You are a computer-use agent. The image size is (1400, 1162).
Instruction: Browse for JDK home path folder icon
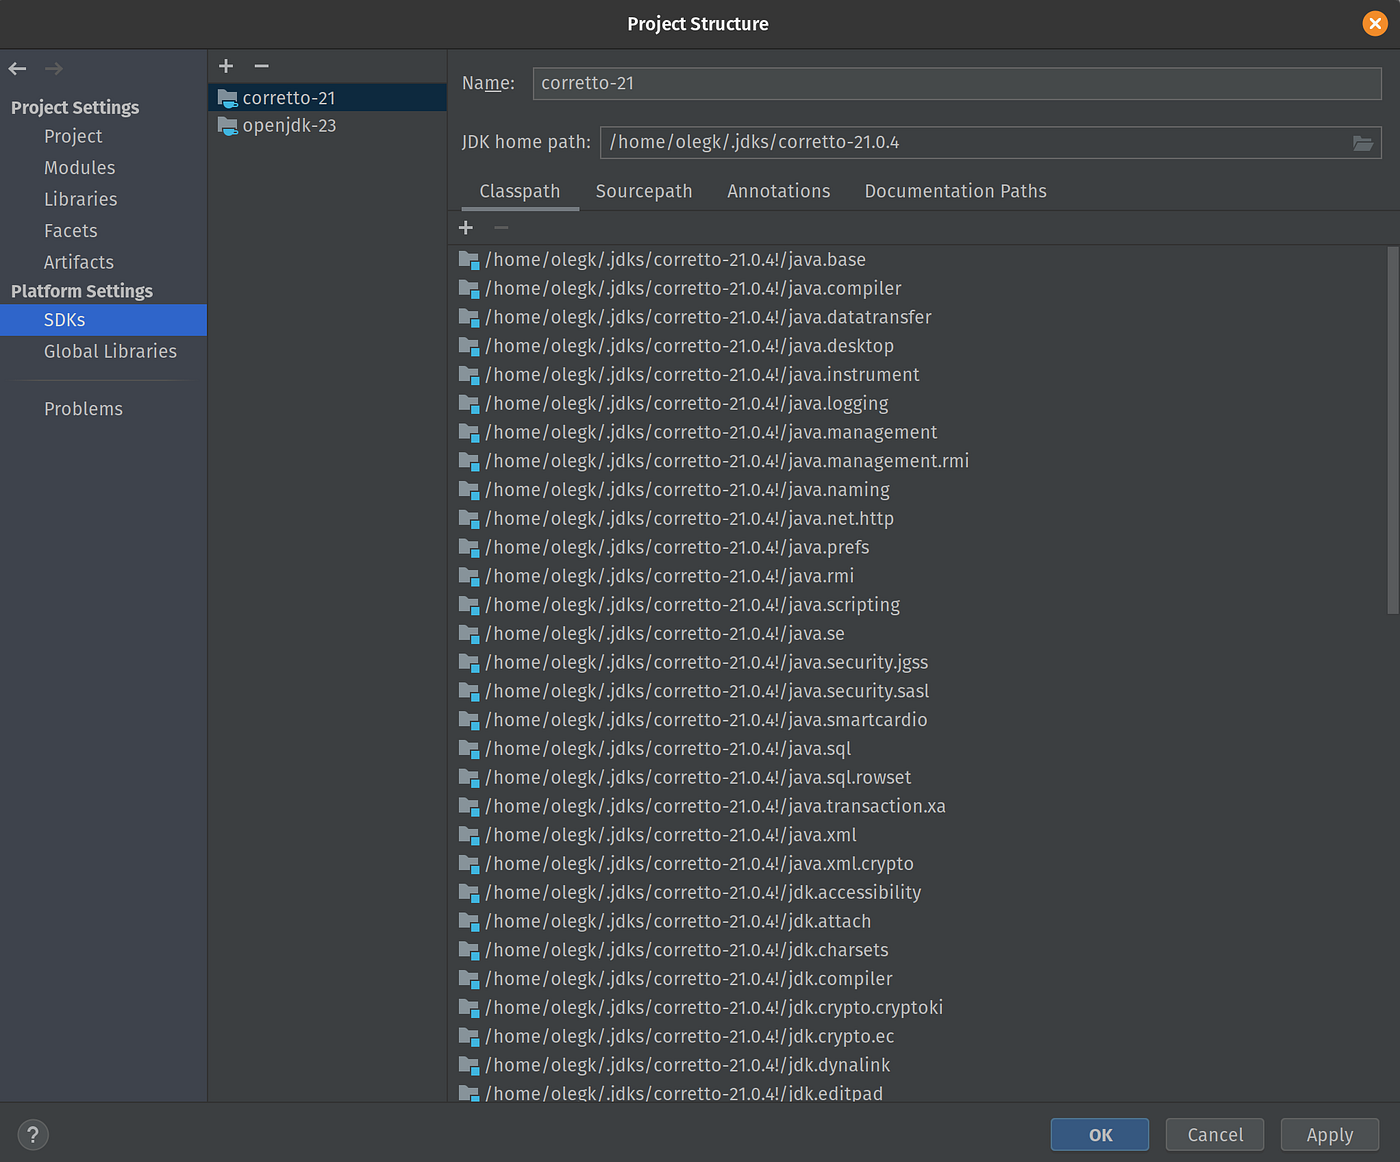coord(1363,143)
